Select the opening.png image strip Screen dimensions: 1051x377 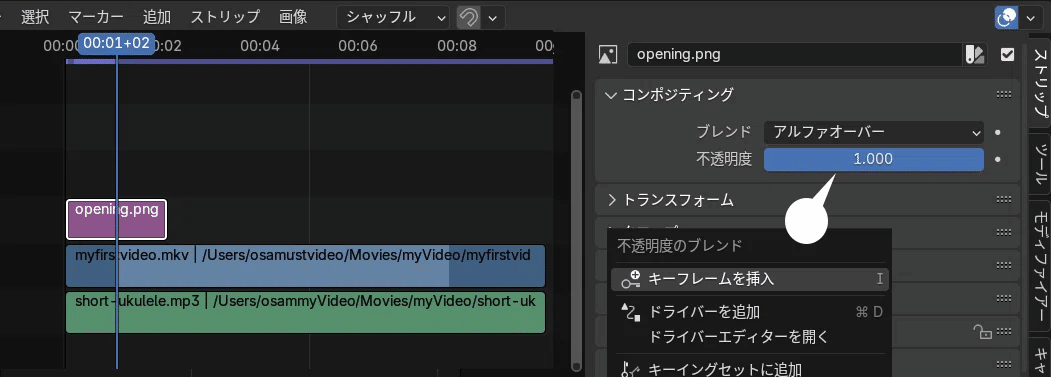click(x=117, y=219)
